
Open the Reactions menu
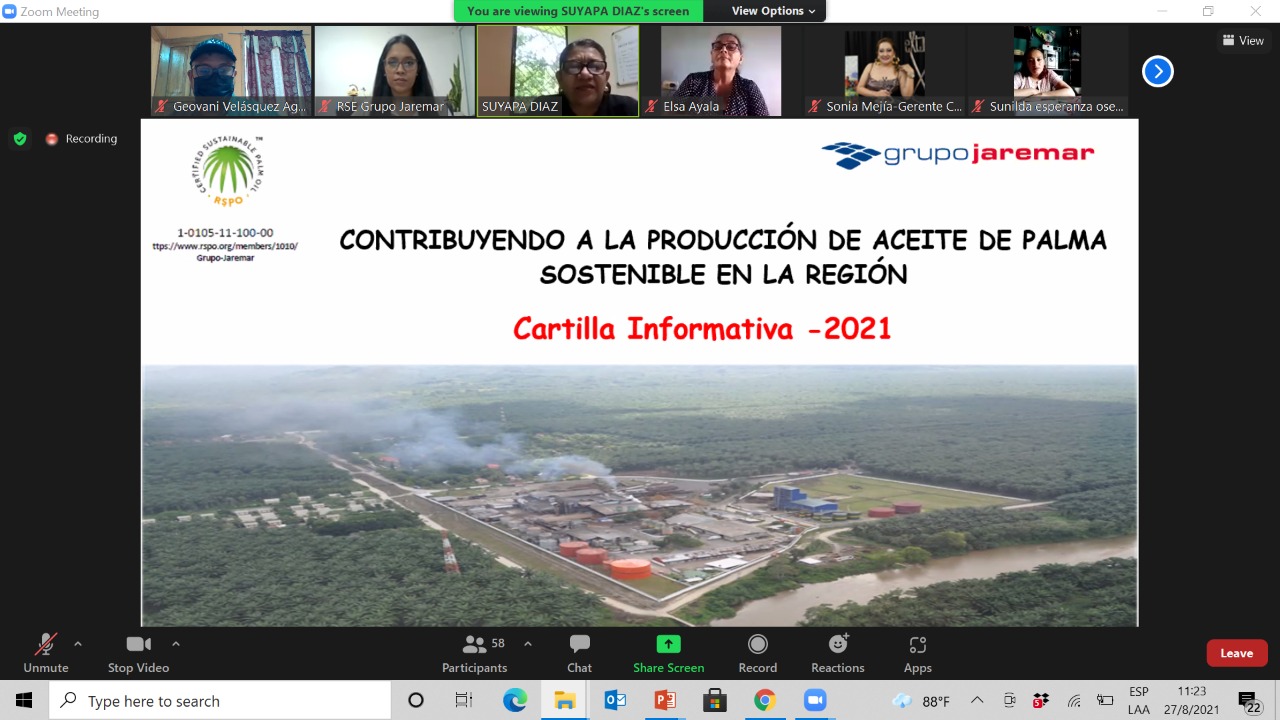(837, 653)
